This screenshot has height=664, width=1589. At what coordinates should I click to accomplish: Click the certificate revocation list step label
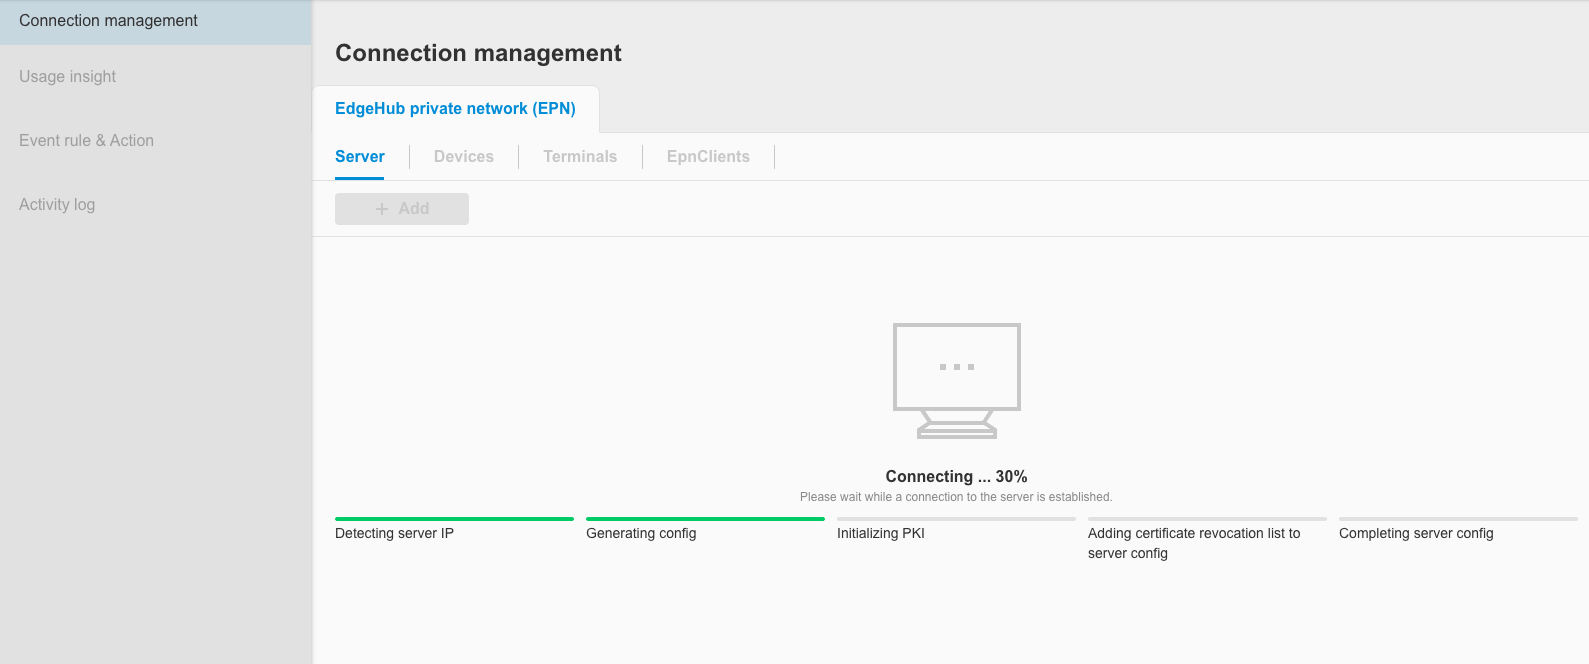click(1194, 542)
